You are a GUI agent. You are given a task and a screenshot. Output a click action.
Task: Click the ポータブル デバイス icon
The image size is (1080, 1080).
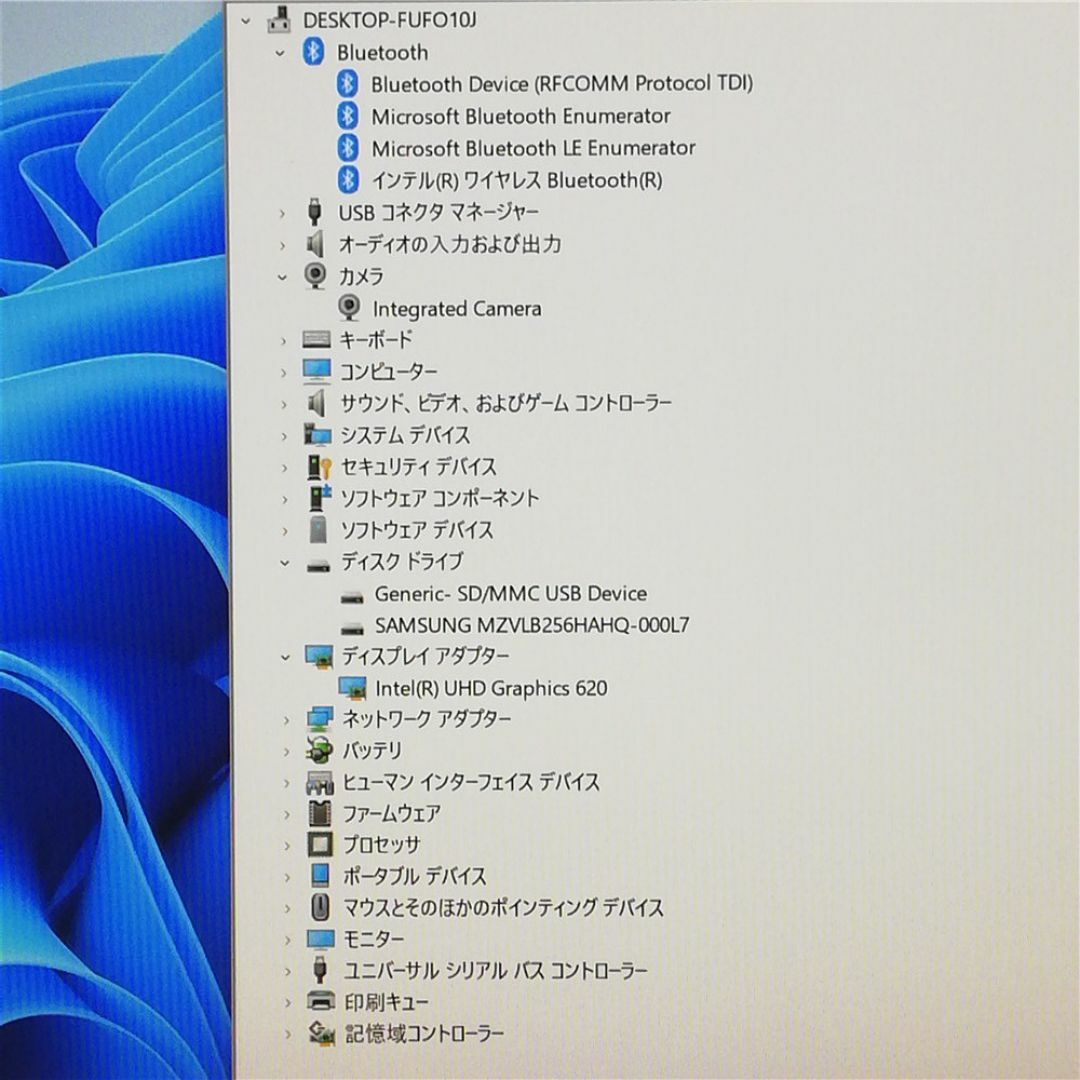[320, 875]
